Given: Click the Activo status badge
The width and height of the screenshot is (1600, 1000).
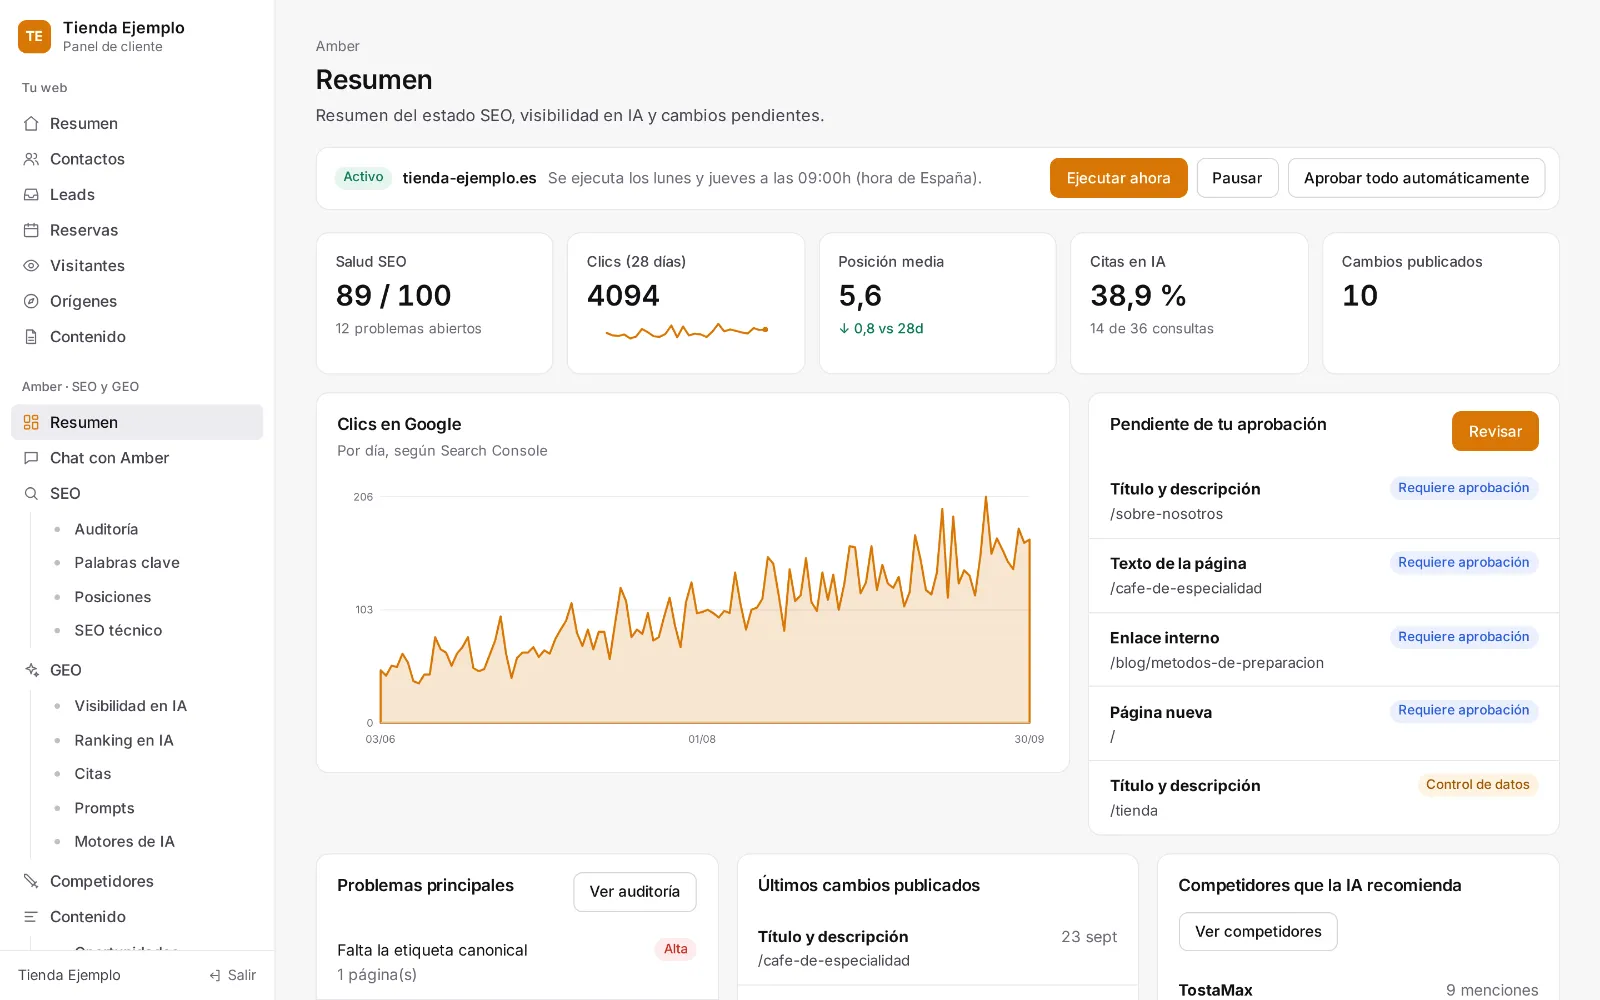Looking at the screenshot, I should (363, 177).
